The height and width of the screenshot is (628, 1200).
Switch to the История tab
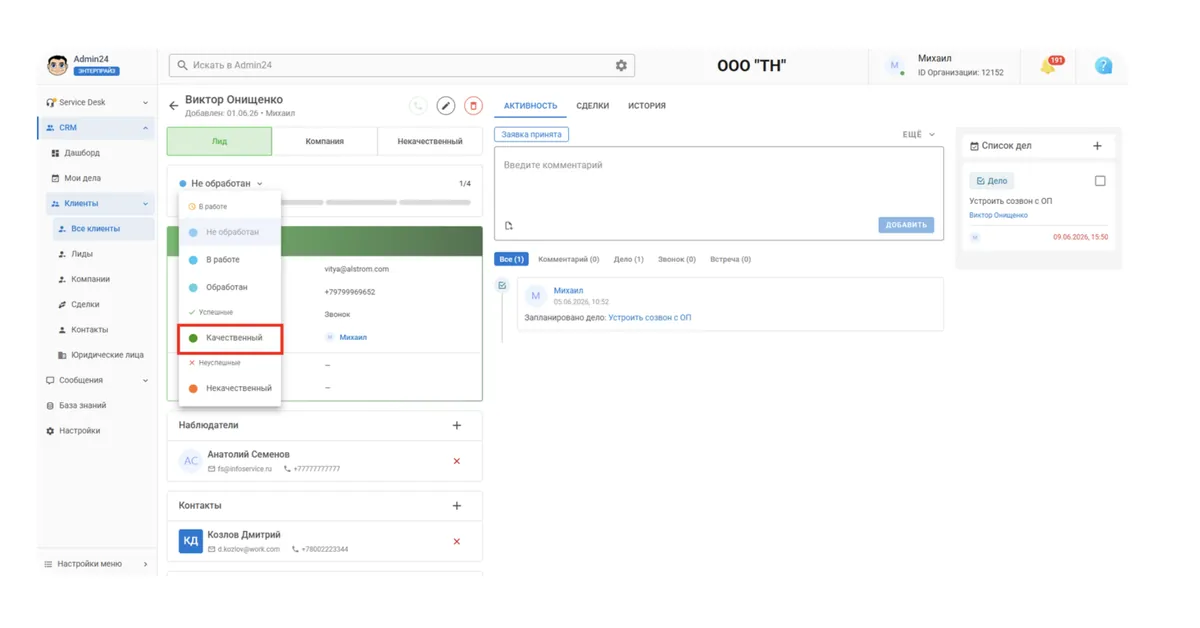(647, 106)
